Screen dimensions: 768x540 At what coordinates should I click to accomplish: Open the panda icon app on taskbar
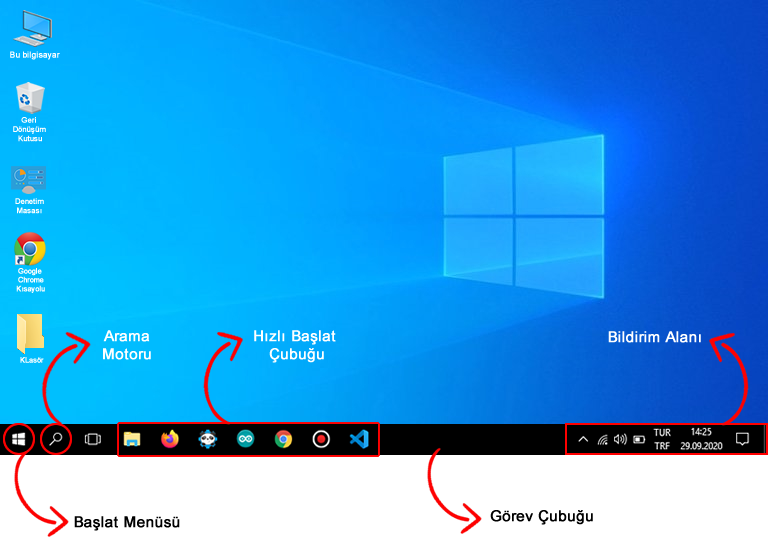pos(207,439)
